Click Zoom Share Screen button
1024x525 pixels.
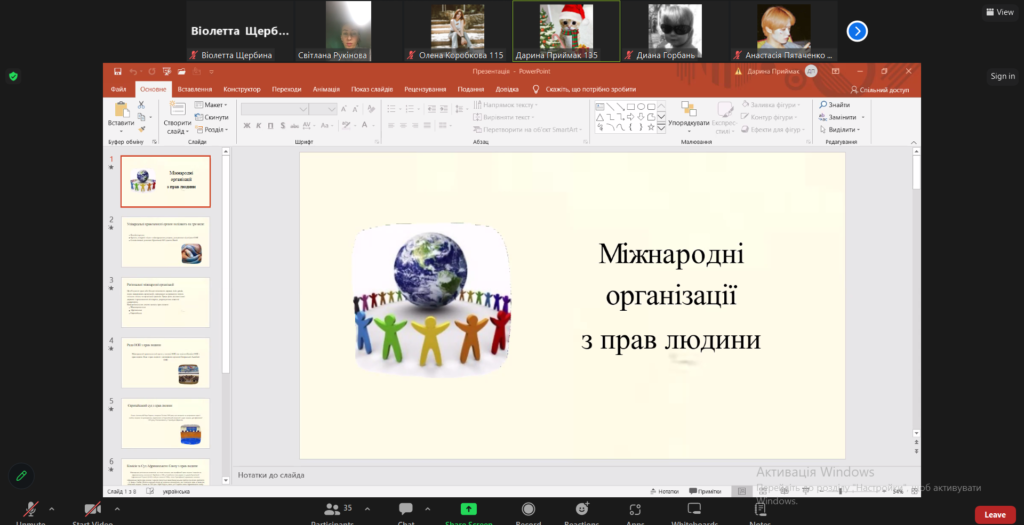pos(468,512)
